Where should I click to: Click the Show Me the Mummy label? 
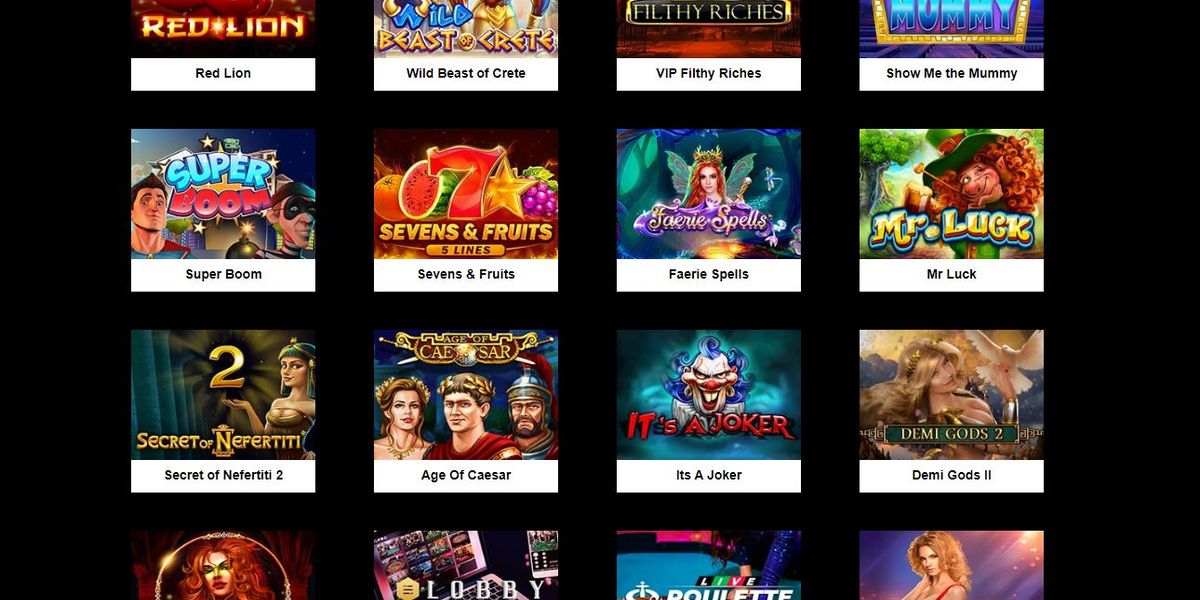tap(951, 73)
